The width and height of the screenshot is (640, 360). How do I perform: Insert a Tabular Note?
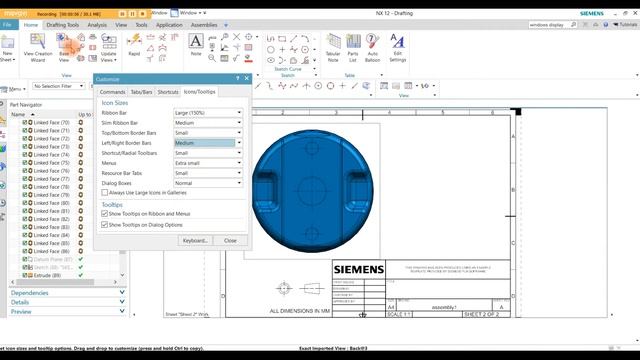(x=333, y=48)
